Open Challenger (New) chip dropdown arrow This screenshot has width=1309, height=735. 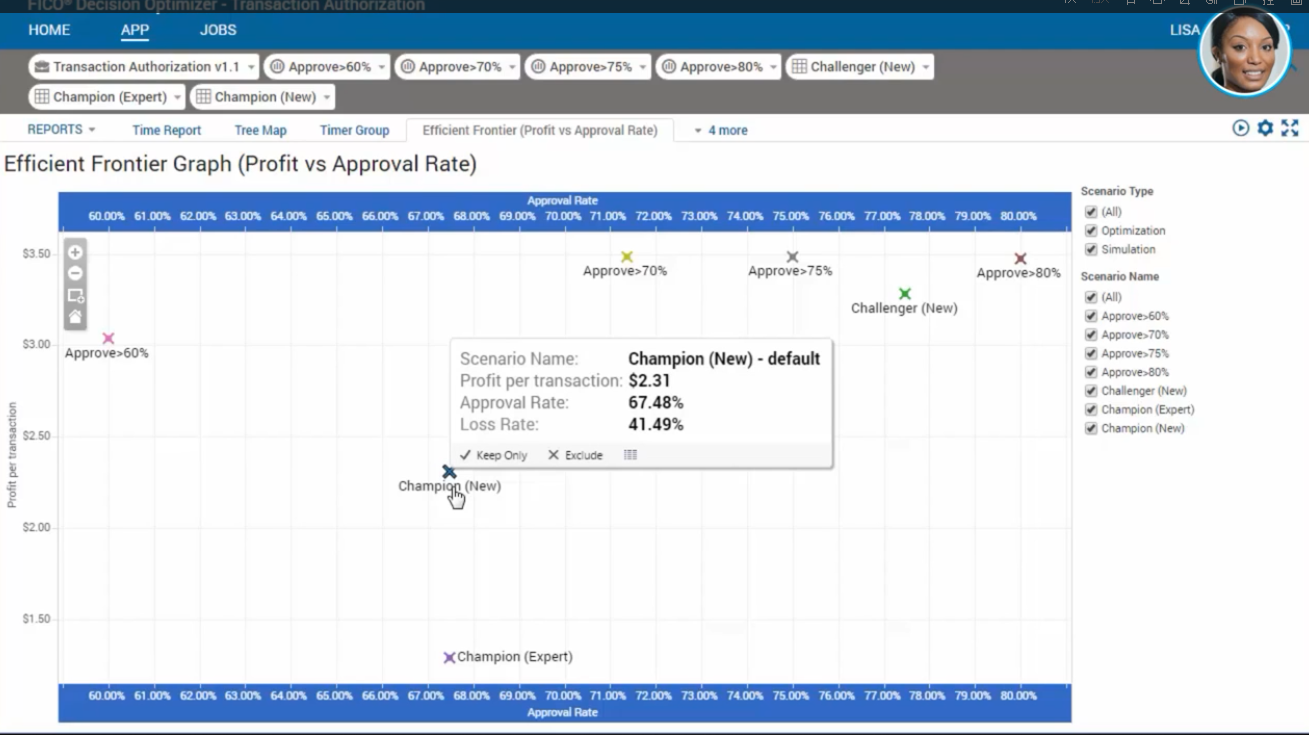pyautogui.click(x=926, y=68)
